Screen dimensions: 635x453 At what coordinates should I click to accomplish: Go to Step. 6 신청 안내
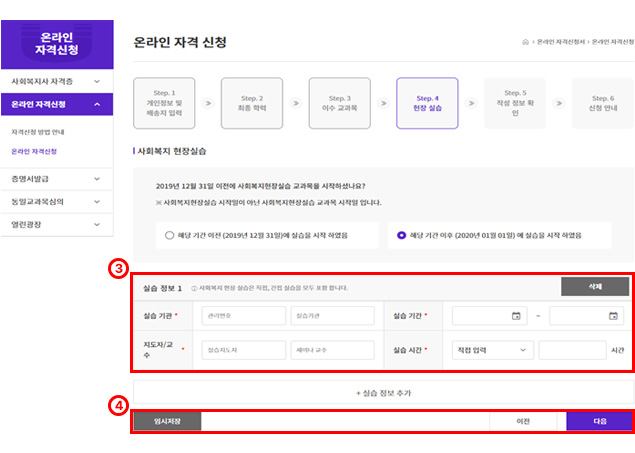click(x=603, y=103)
